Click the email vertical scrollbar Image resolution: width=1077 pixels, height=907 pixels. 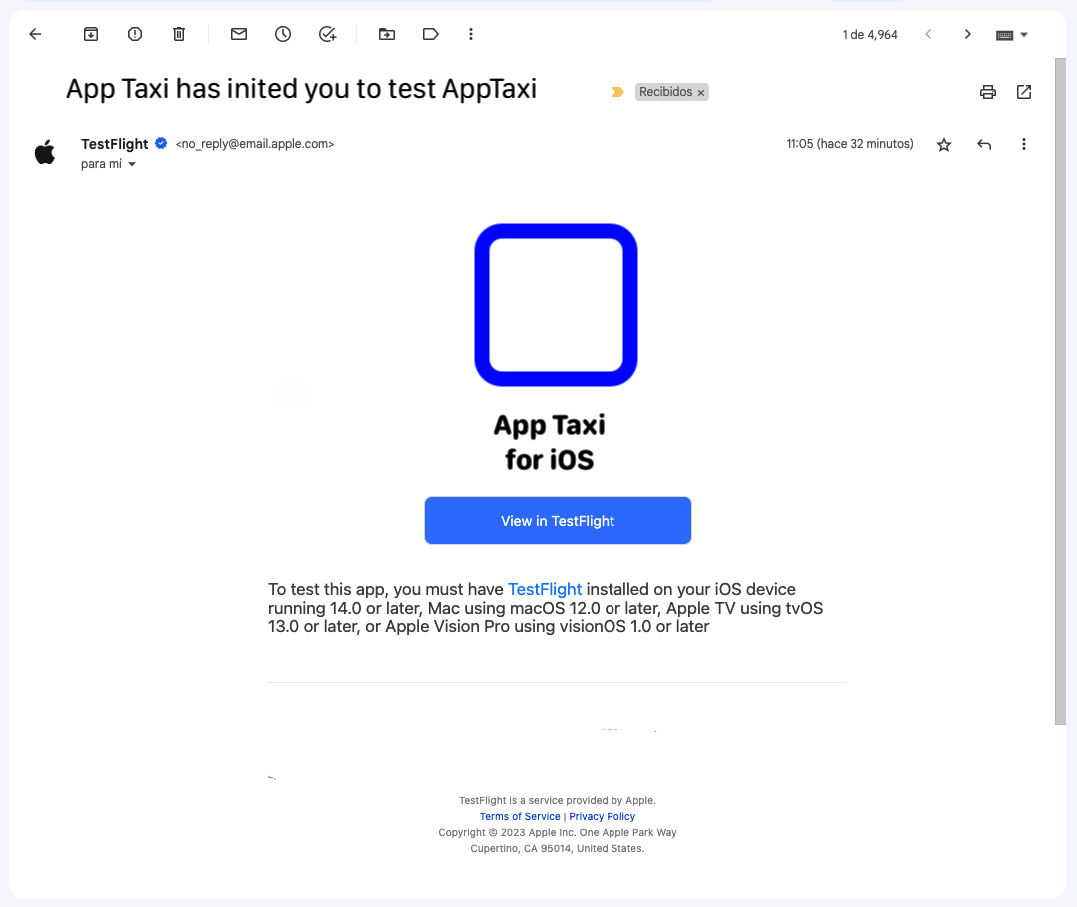1061,392
